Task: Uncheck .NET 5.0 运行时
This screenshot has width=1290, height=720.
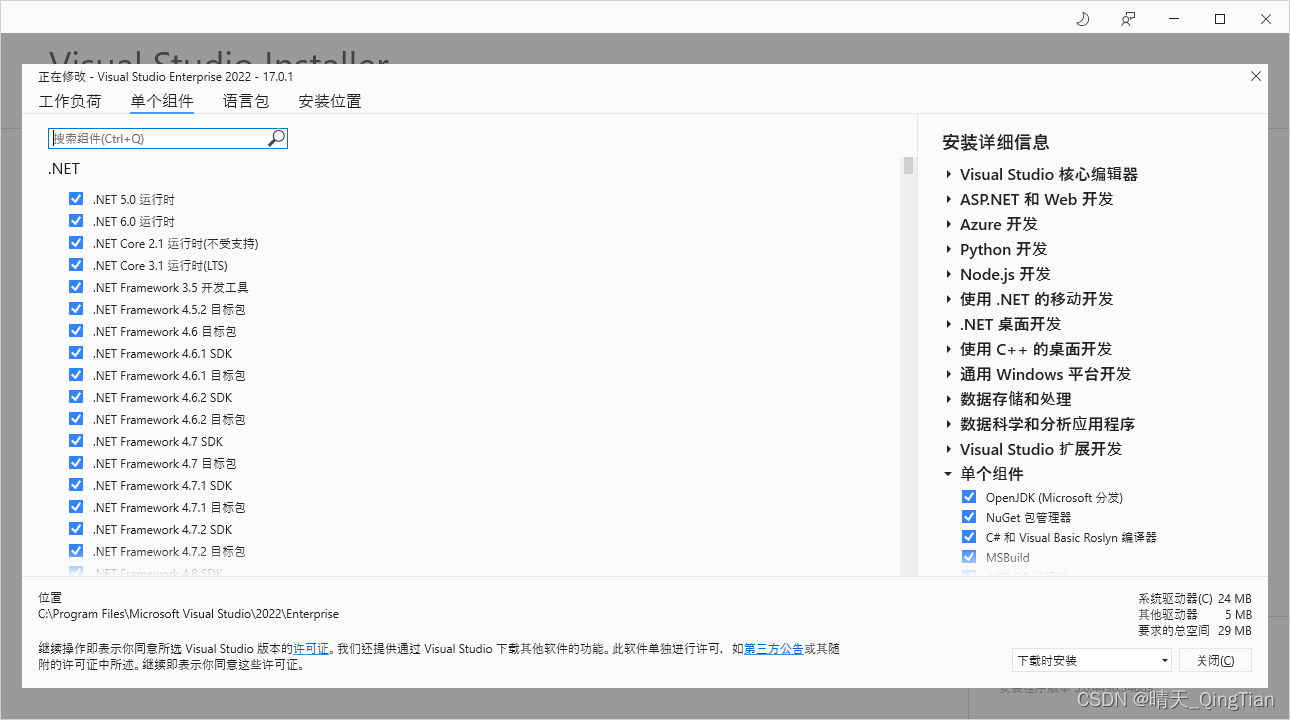Action: click(75, 199)
